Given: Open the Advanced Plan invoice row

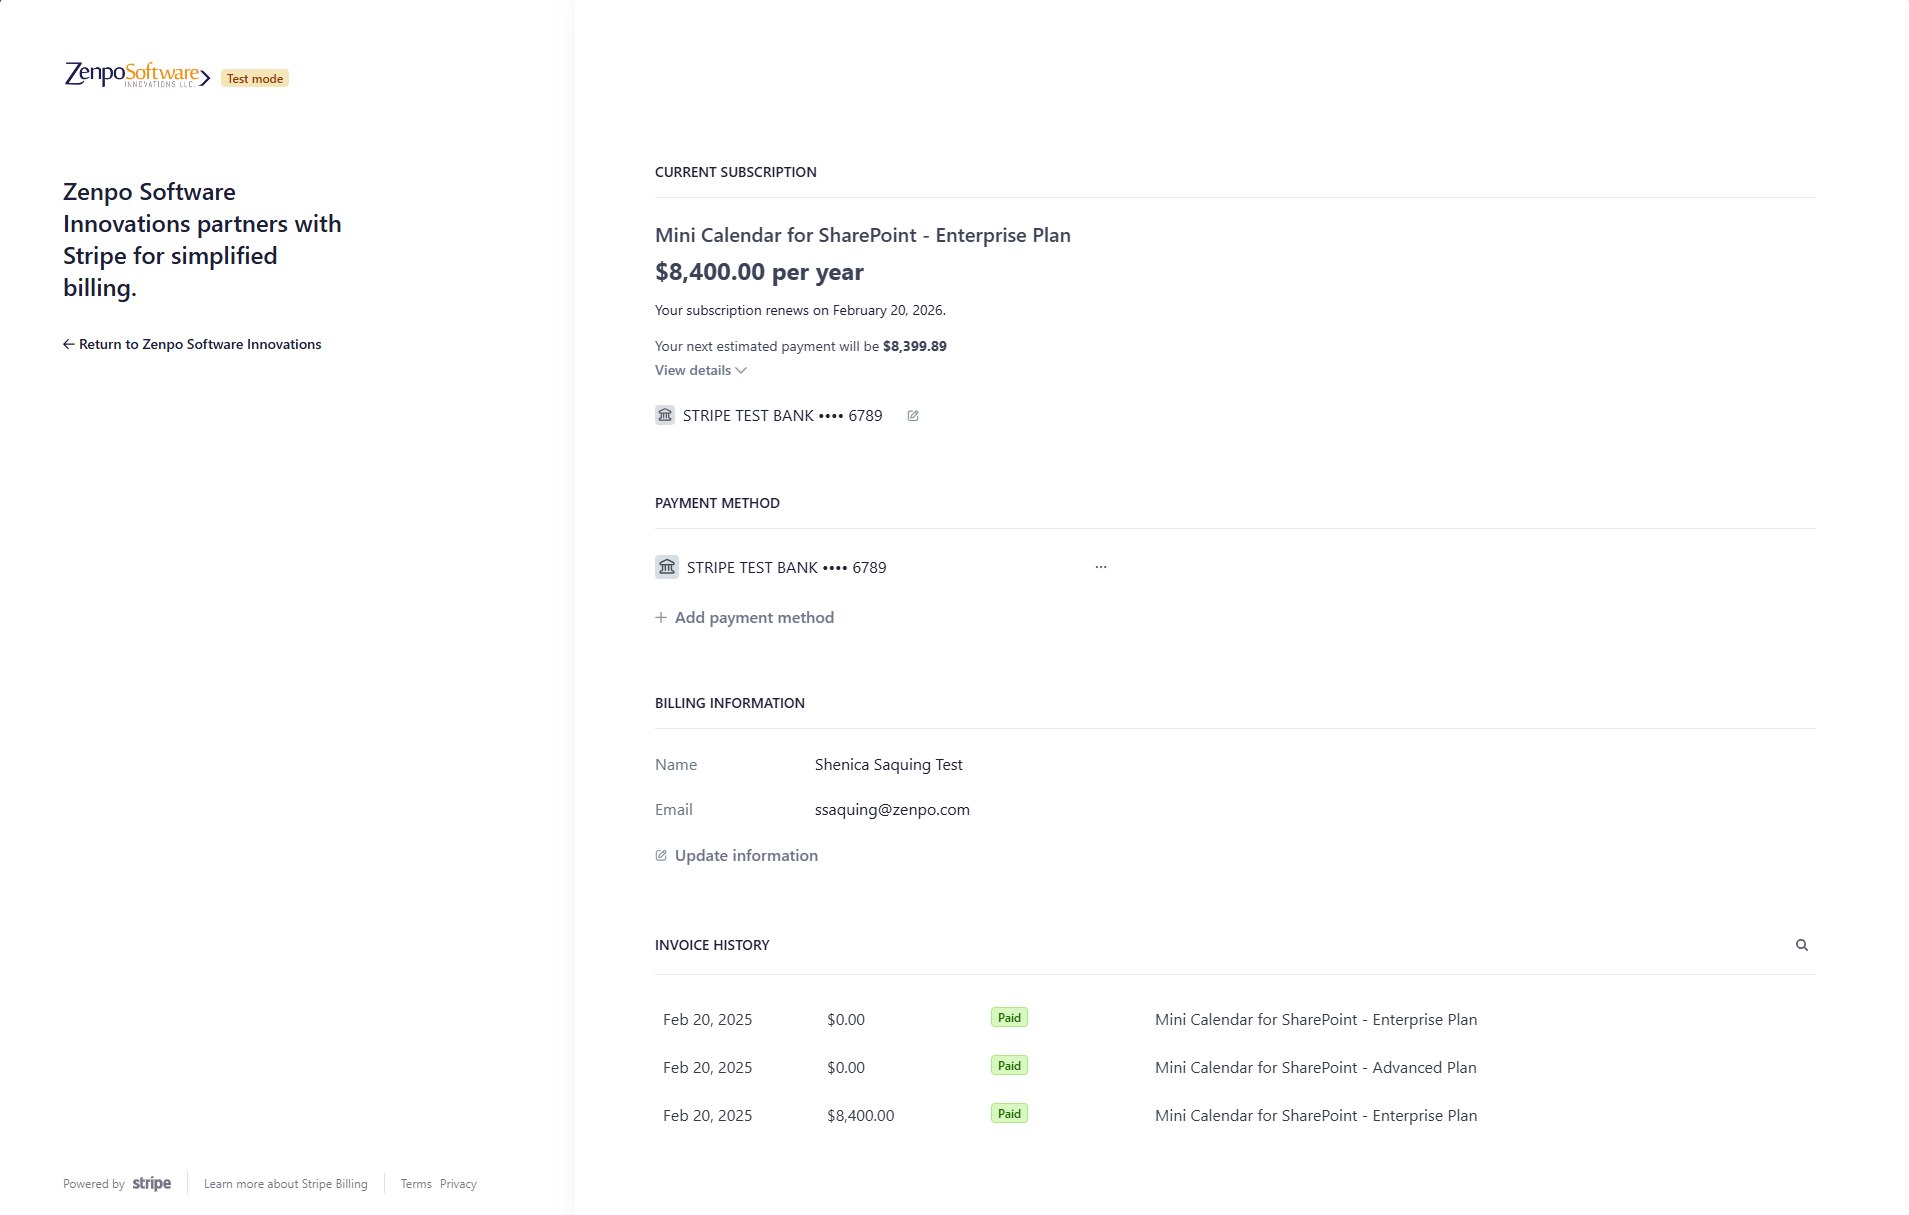Looking at the screenshot, I should pyautogui.click(x=1069, y=1067).
